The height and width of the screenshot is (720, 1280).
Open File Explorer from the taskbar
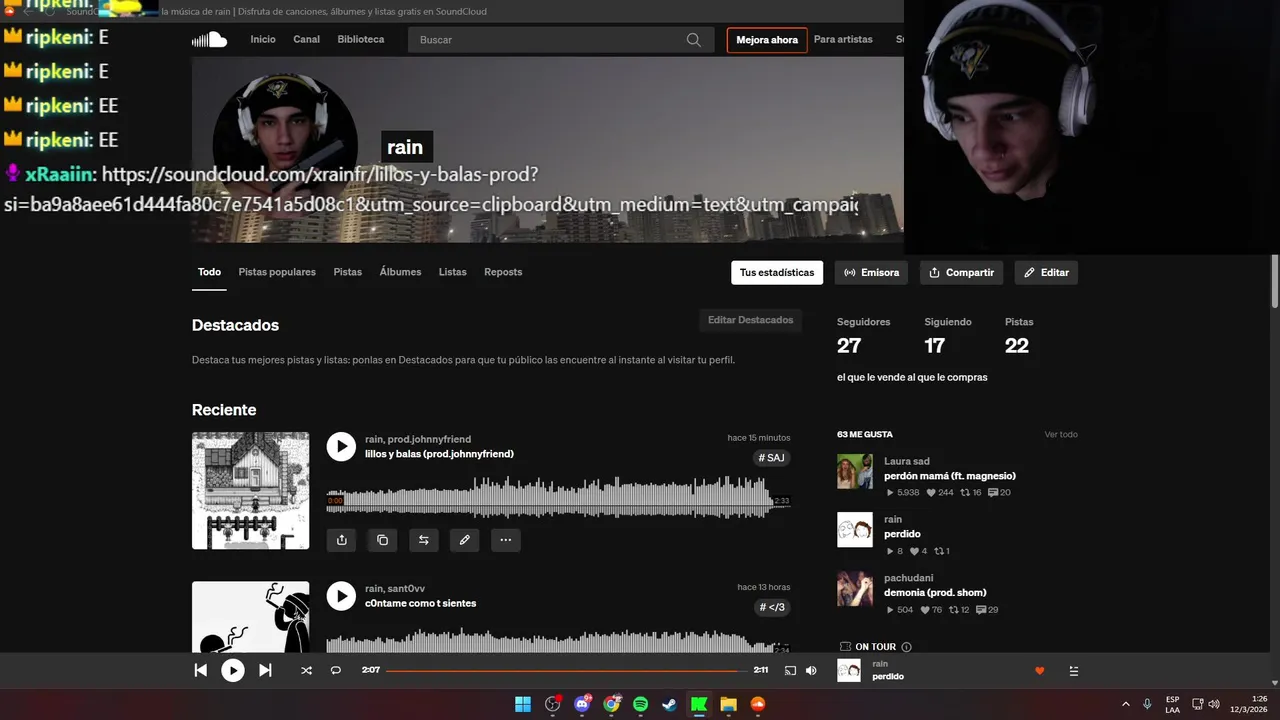[728, 704]
